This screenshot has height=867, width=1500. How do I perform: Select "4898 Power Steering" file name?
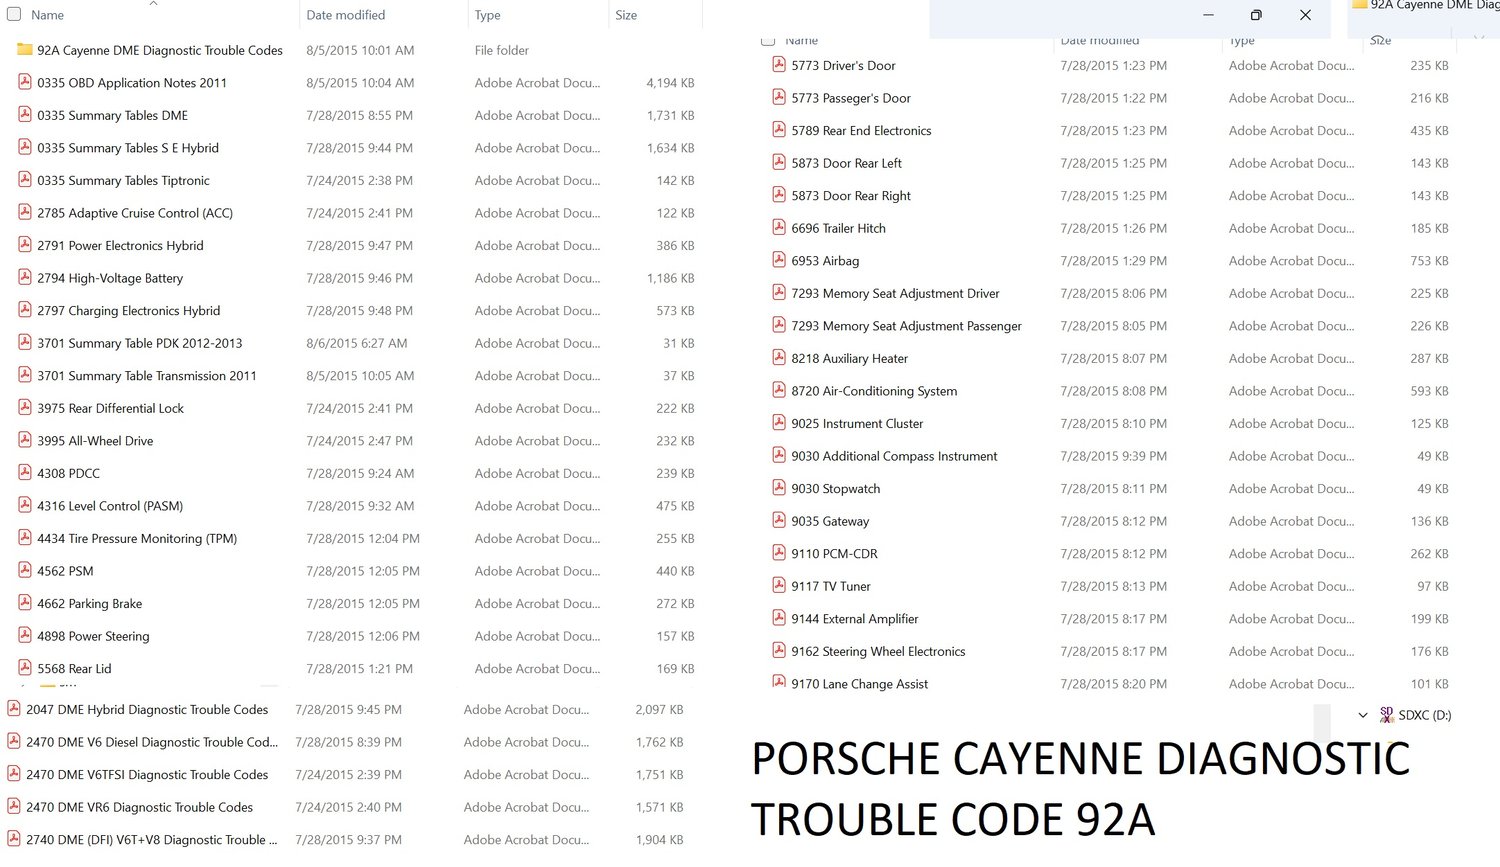click(93, 636)
